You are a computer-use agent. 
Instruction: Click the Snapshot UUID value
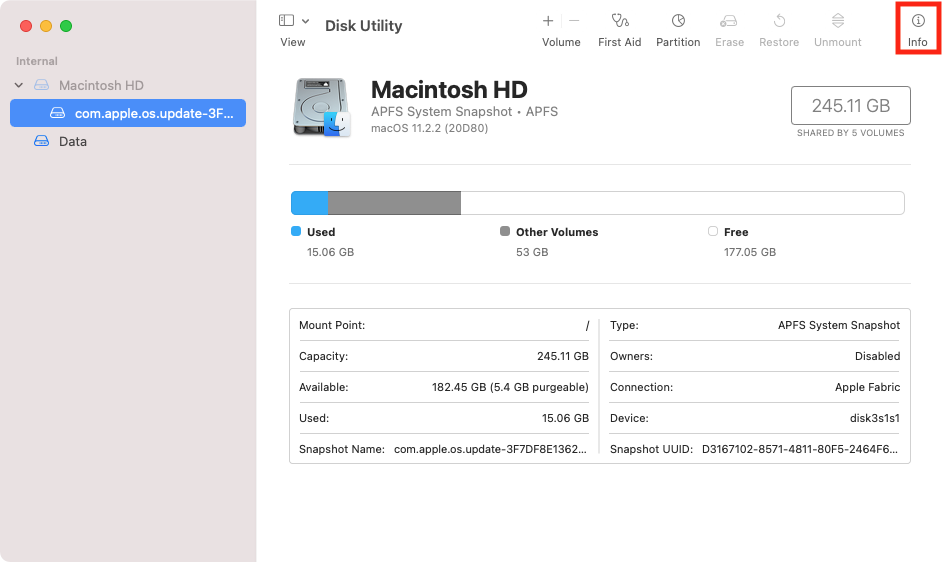[800, 449]
